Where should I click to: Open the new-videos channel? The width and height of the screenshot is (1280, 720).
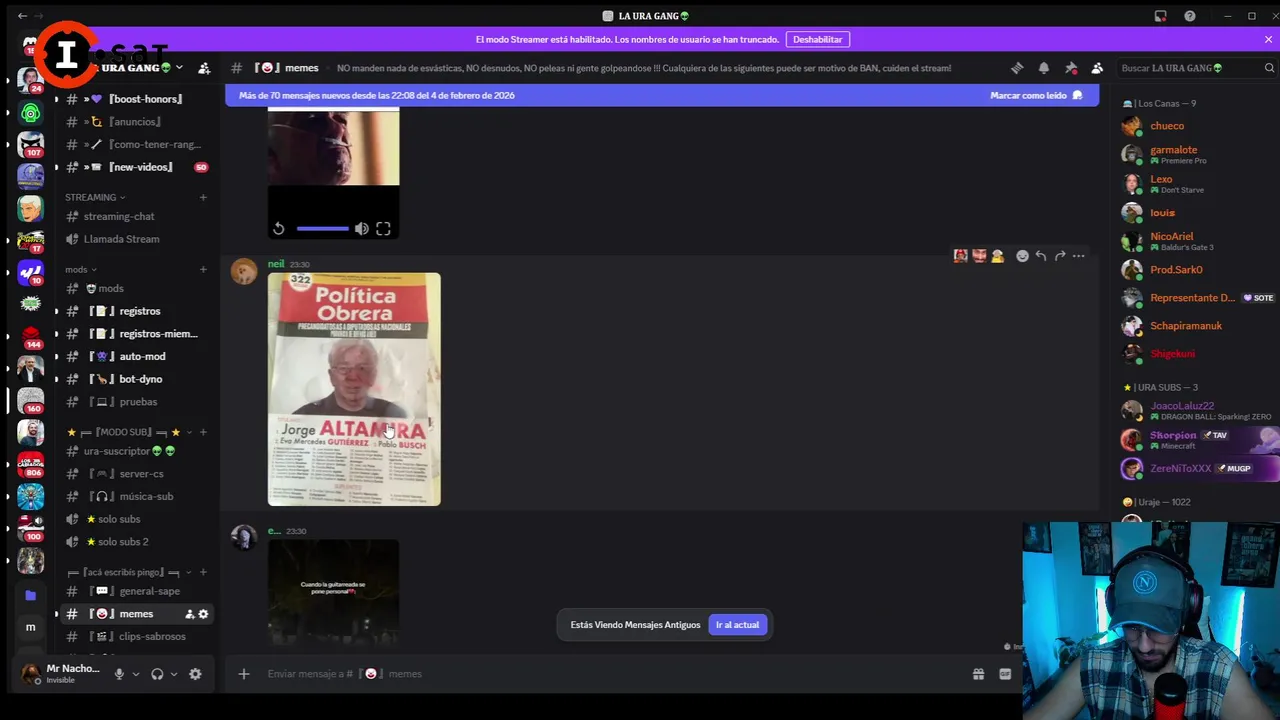click(x=136, y=167)
